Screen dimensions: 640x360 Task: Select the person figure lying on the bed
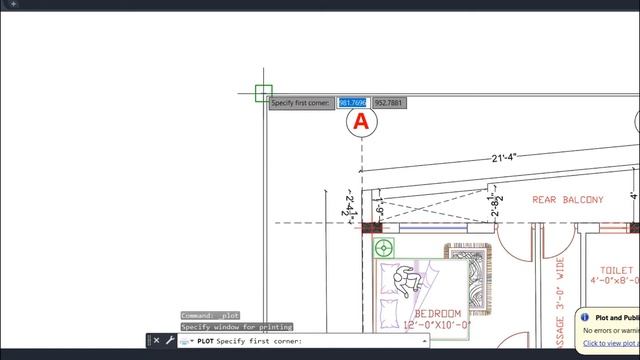407,281
